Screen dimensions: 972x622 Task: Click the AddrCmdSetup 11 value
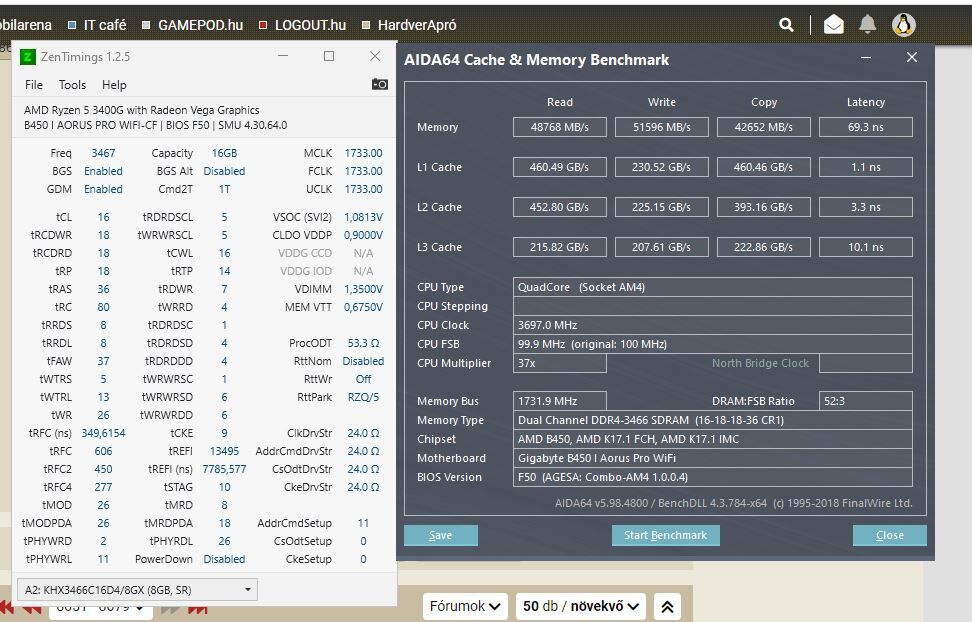pos(363,523)
